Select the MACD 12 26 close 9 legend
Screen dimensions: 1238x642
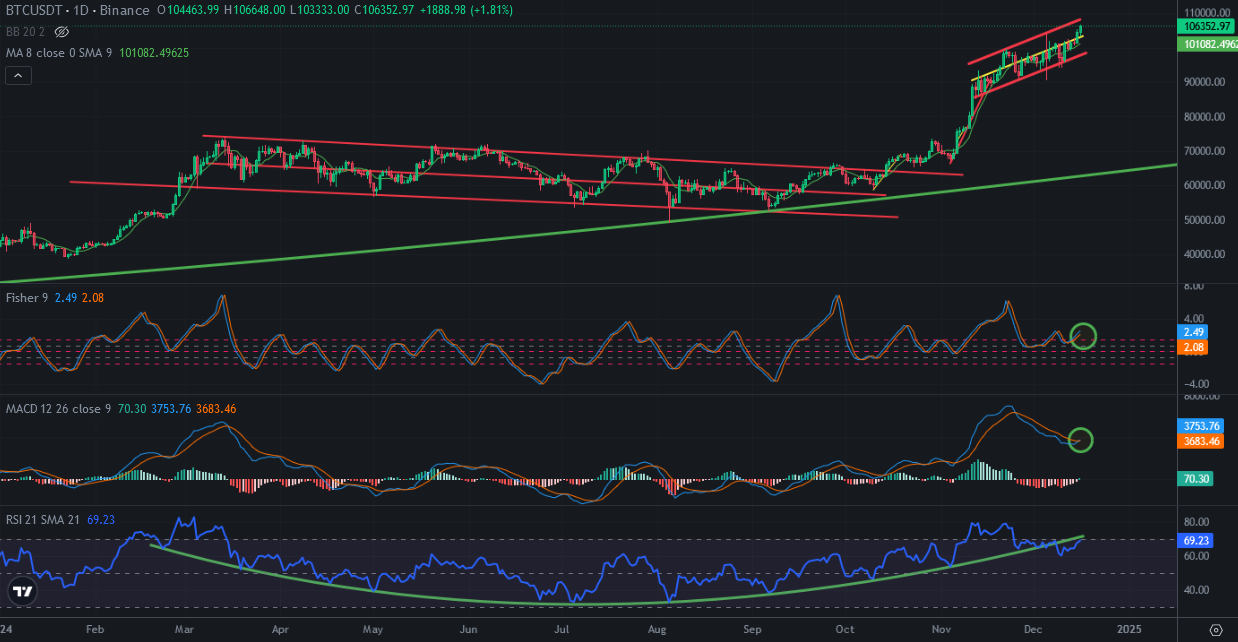[x=58, y=409]
